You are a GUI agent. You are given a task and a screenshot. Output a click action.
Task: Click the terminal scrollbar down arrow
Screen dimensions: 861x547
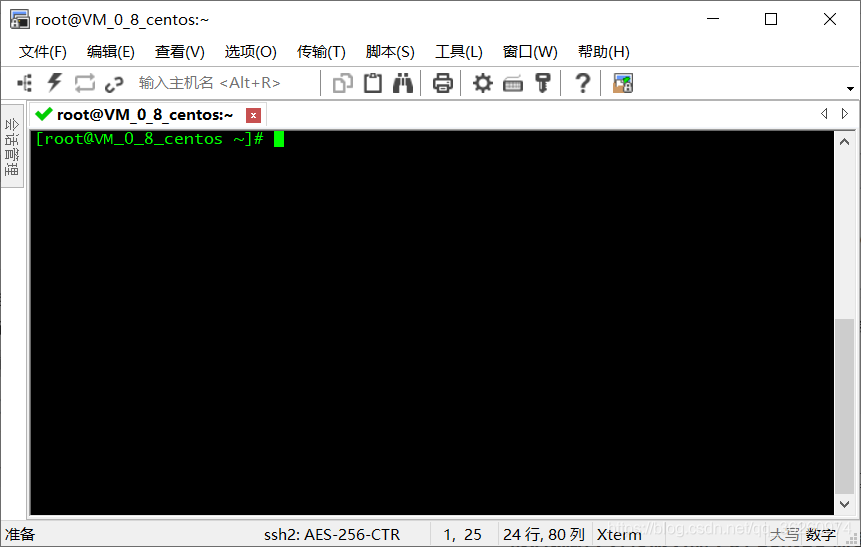coord(845,504)
